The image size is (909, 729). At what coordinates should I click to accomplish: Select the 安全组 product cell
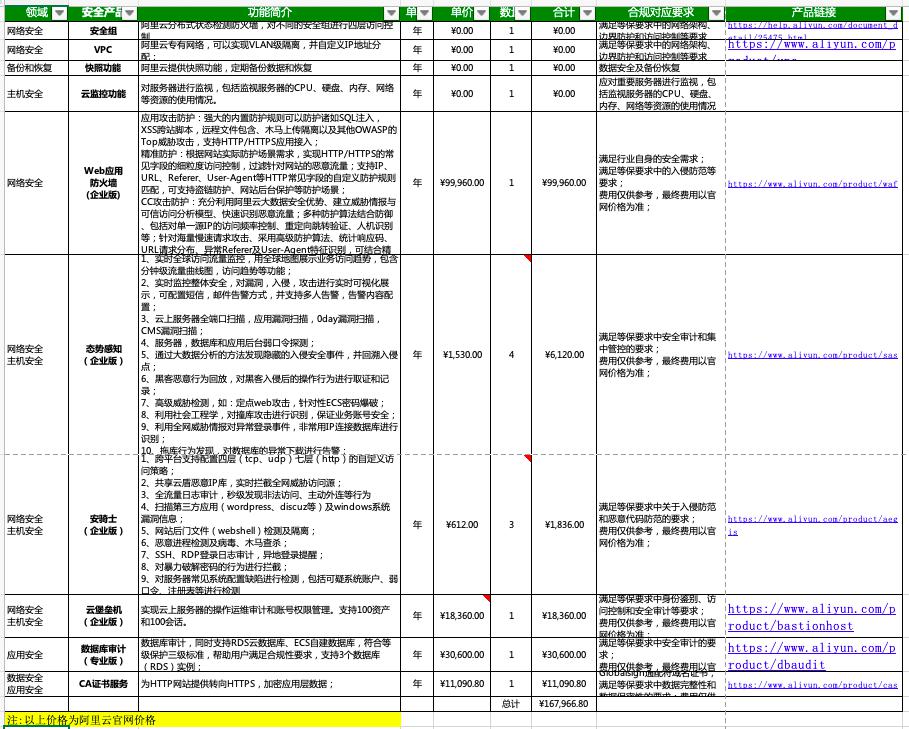coord(103,31)
